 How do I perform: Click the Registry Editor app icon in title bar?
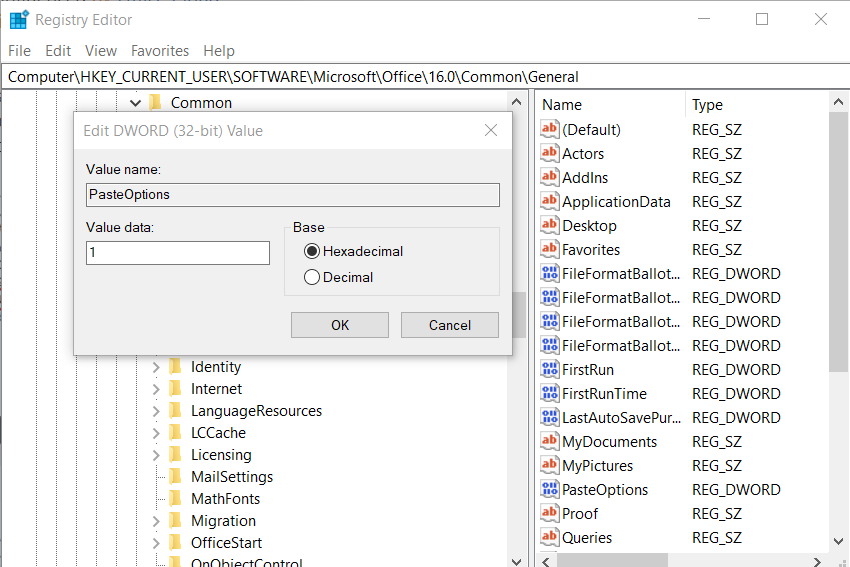point(18,20)
